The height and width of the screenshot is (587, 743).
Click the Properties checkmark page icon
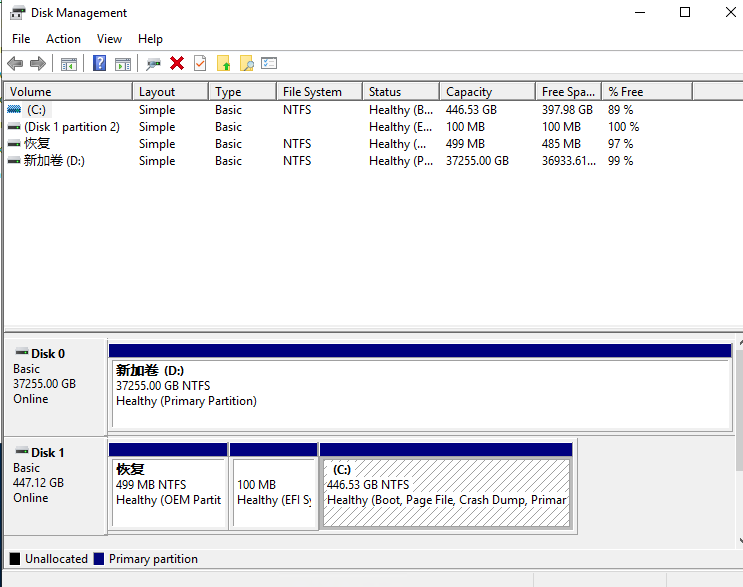(200, 64)
